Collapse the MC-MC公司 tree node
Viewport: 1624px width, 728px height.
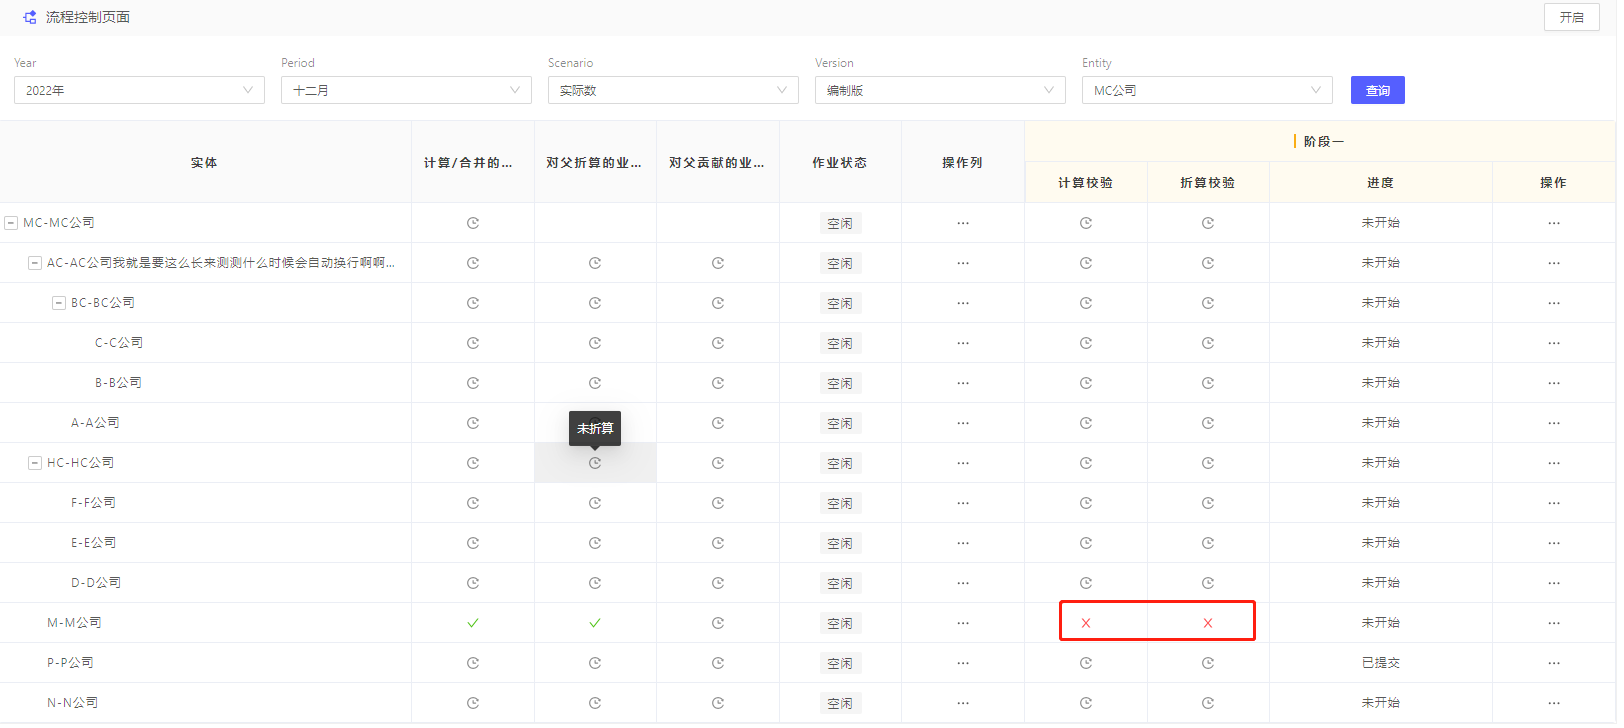point(11,223)
